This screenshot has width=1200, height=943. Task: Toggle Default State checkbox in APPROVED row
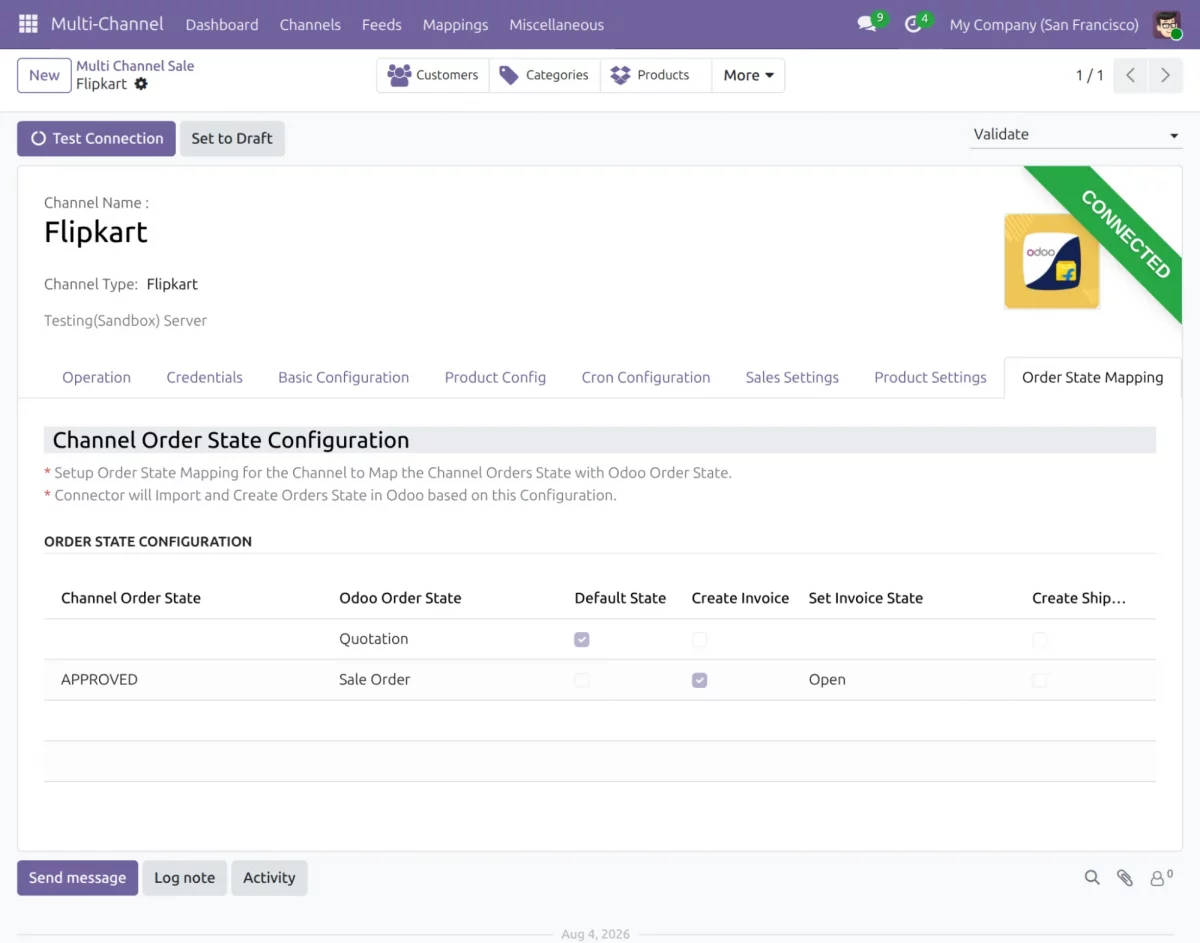pyautogui.click(x=582, y=680)
